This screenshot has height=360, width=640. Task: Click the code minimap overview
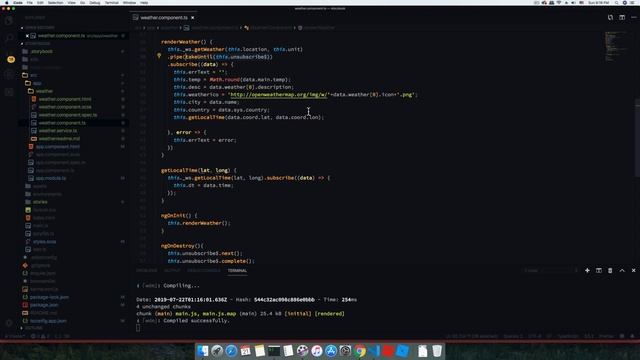point(616,47)
